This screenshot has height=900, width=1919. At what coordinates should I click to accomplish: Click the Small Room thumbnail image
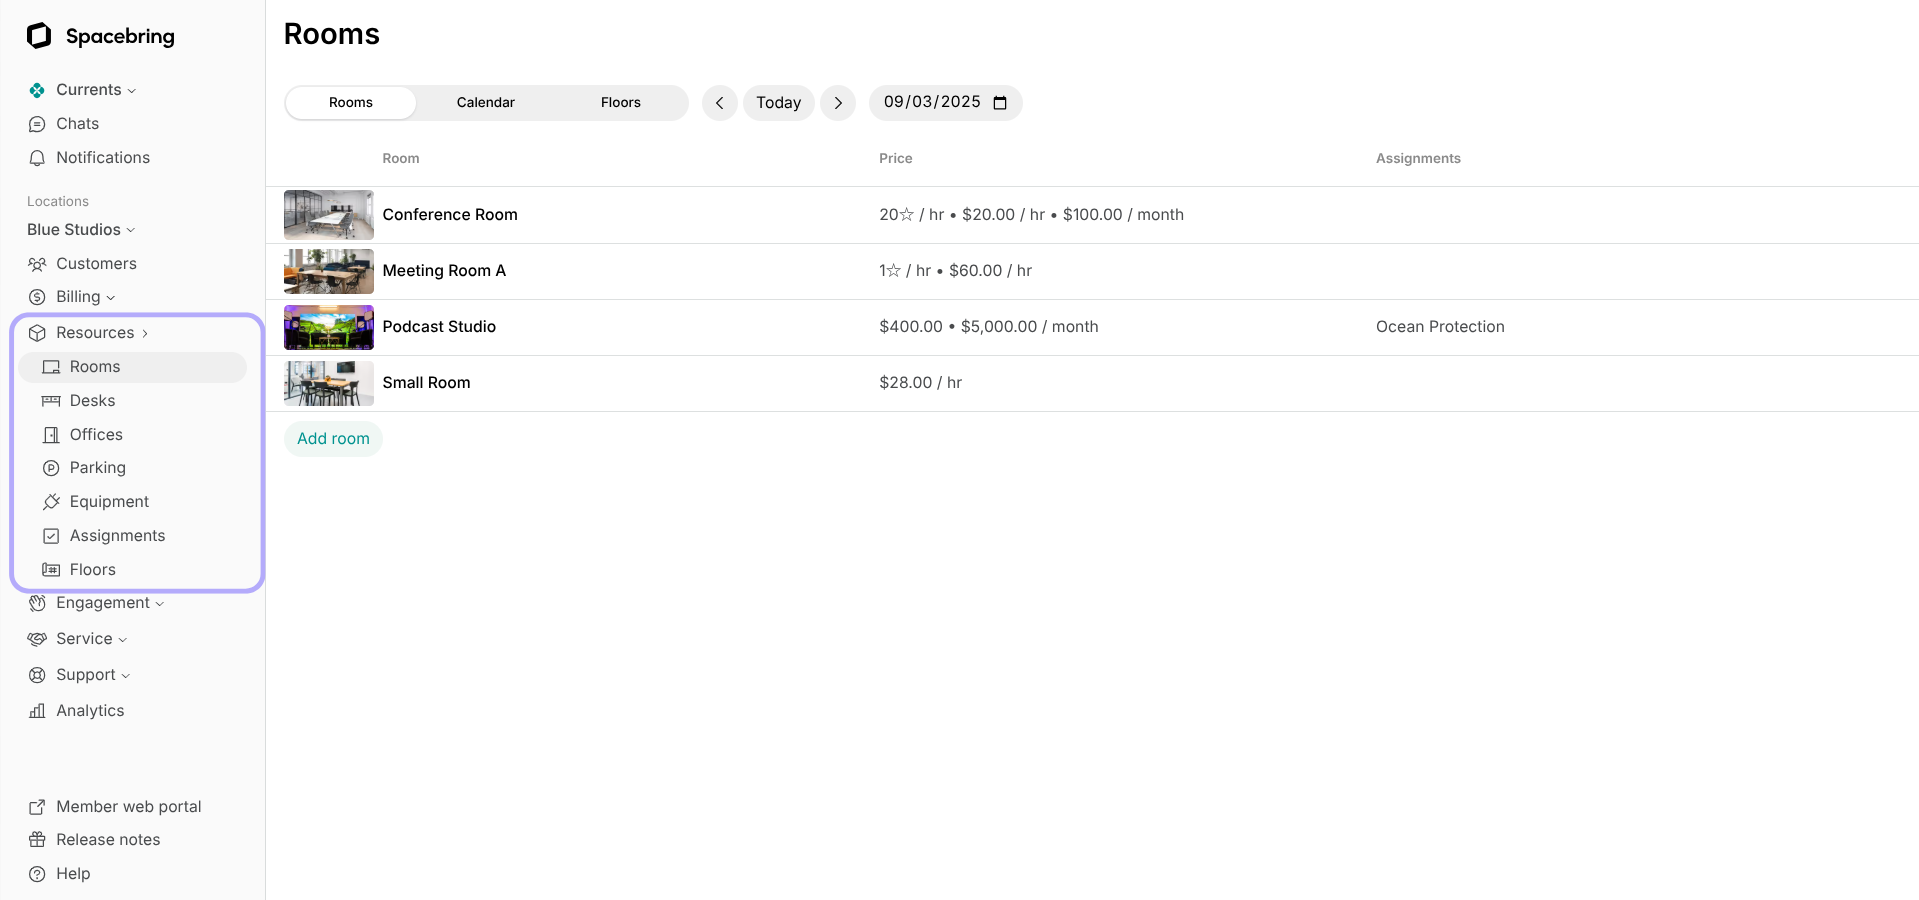tap(329, 383)
